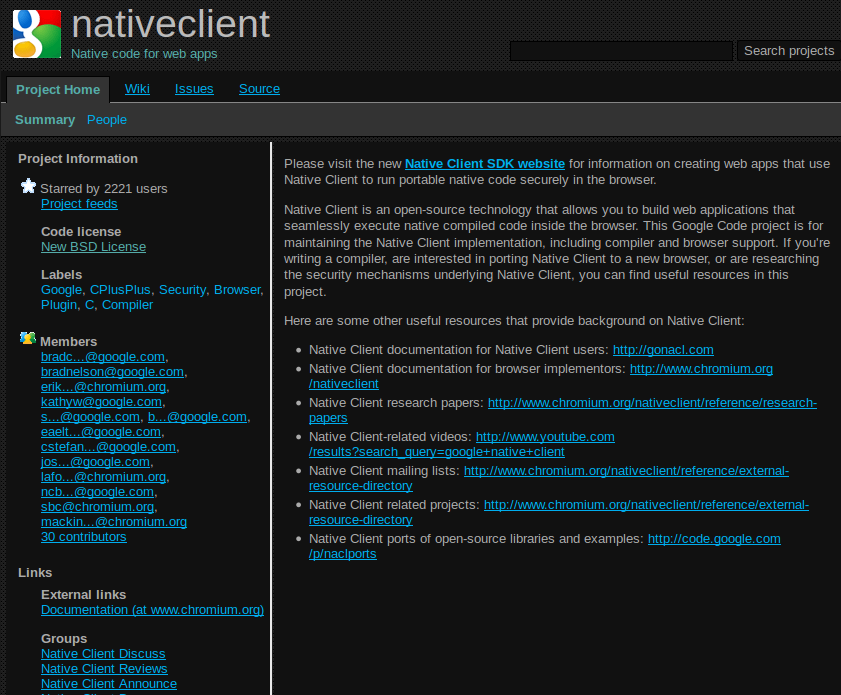The image size is (841, 695).
Task: View the 30 contributors link
Action: [x=84, y=537]
